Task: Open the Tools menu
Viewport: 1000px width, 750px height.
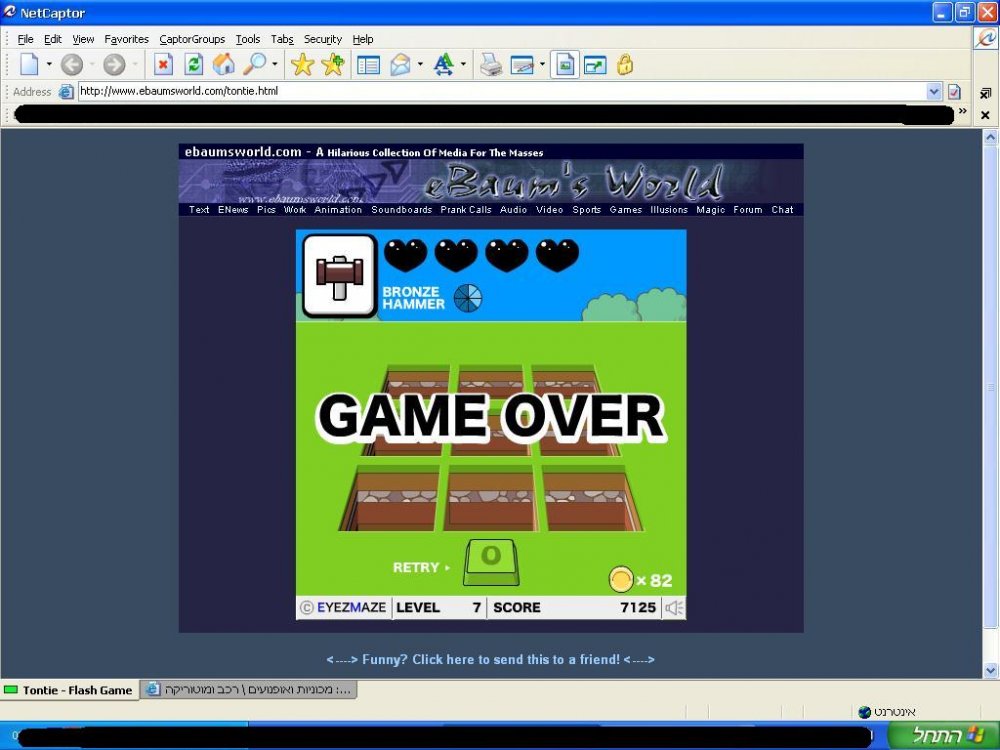Action: [x=247, y=40]
